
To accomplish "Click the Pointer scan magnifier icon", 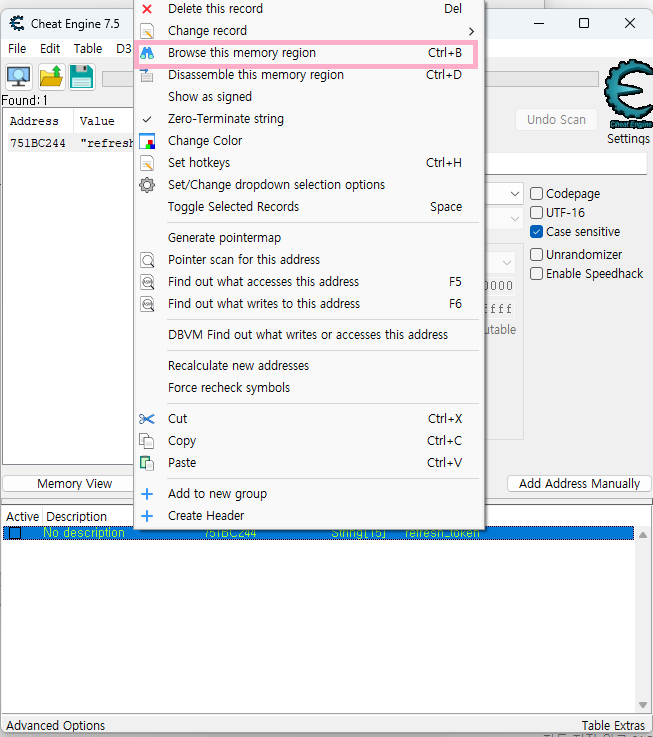I will point(147,260).
